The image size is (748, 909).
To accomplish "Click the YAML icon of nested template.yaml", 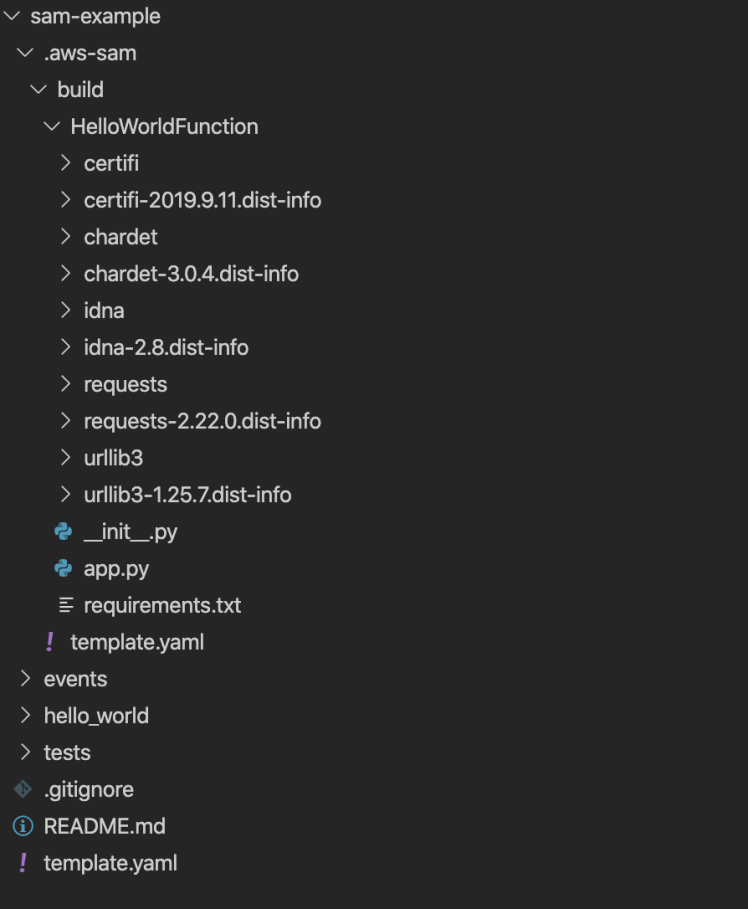I will [x=49, y=642].
